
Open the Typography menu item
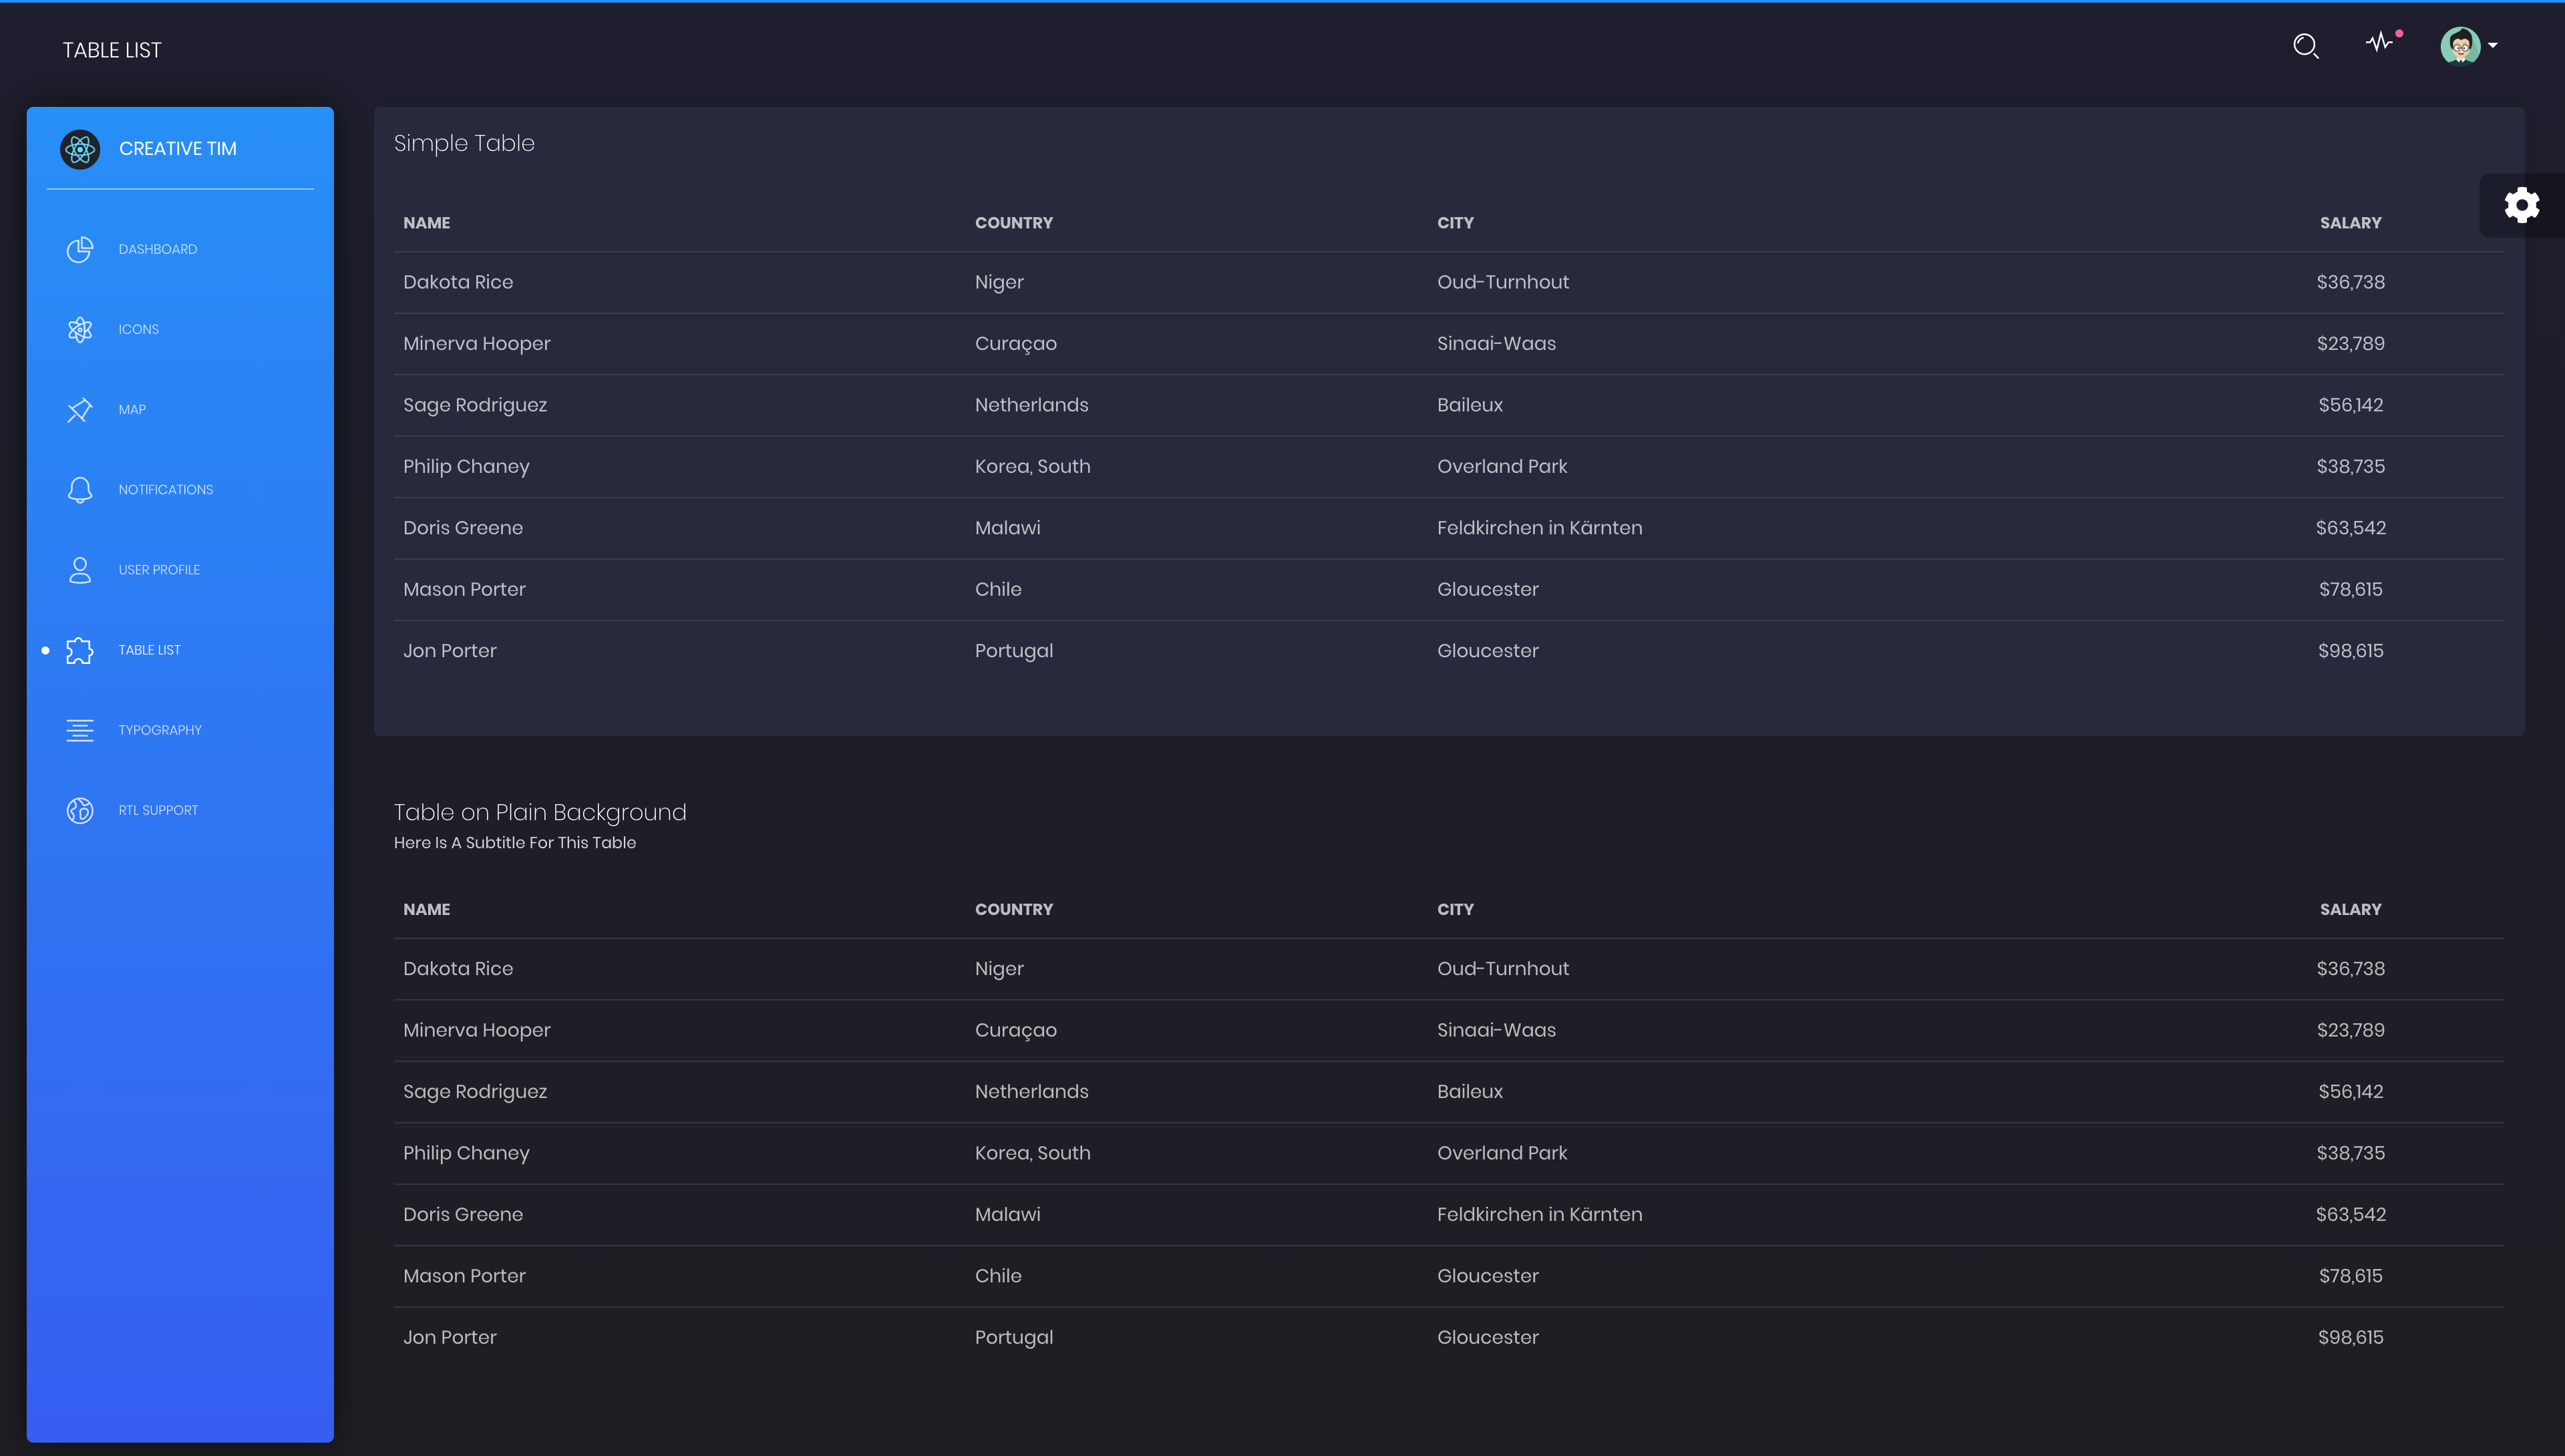(x=160, y=730)
